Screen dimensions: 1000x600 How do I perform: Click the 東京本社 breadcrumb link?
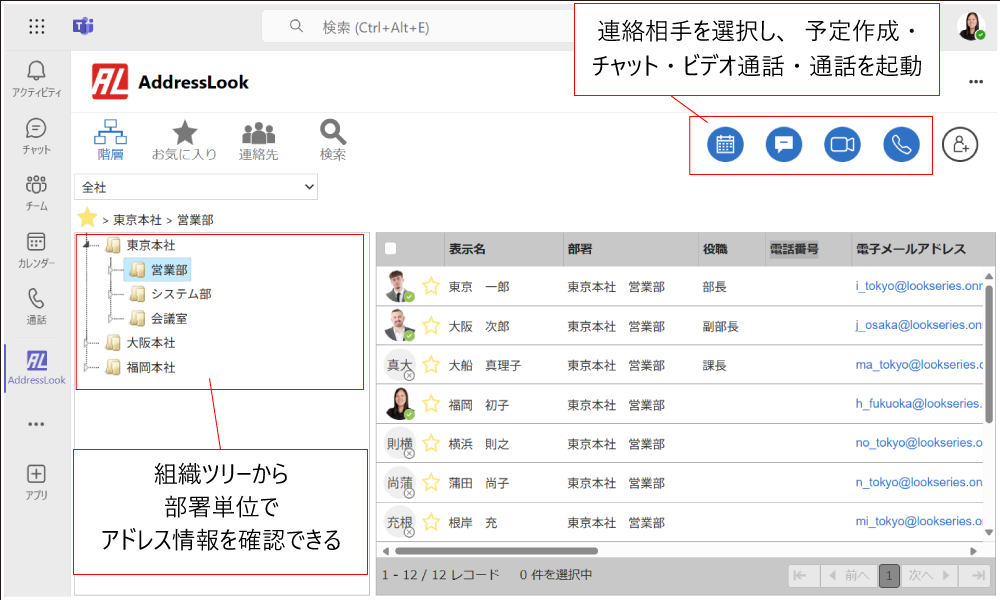[x=138, y=220]
